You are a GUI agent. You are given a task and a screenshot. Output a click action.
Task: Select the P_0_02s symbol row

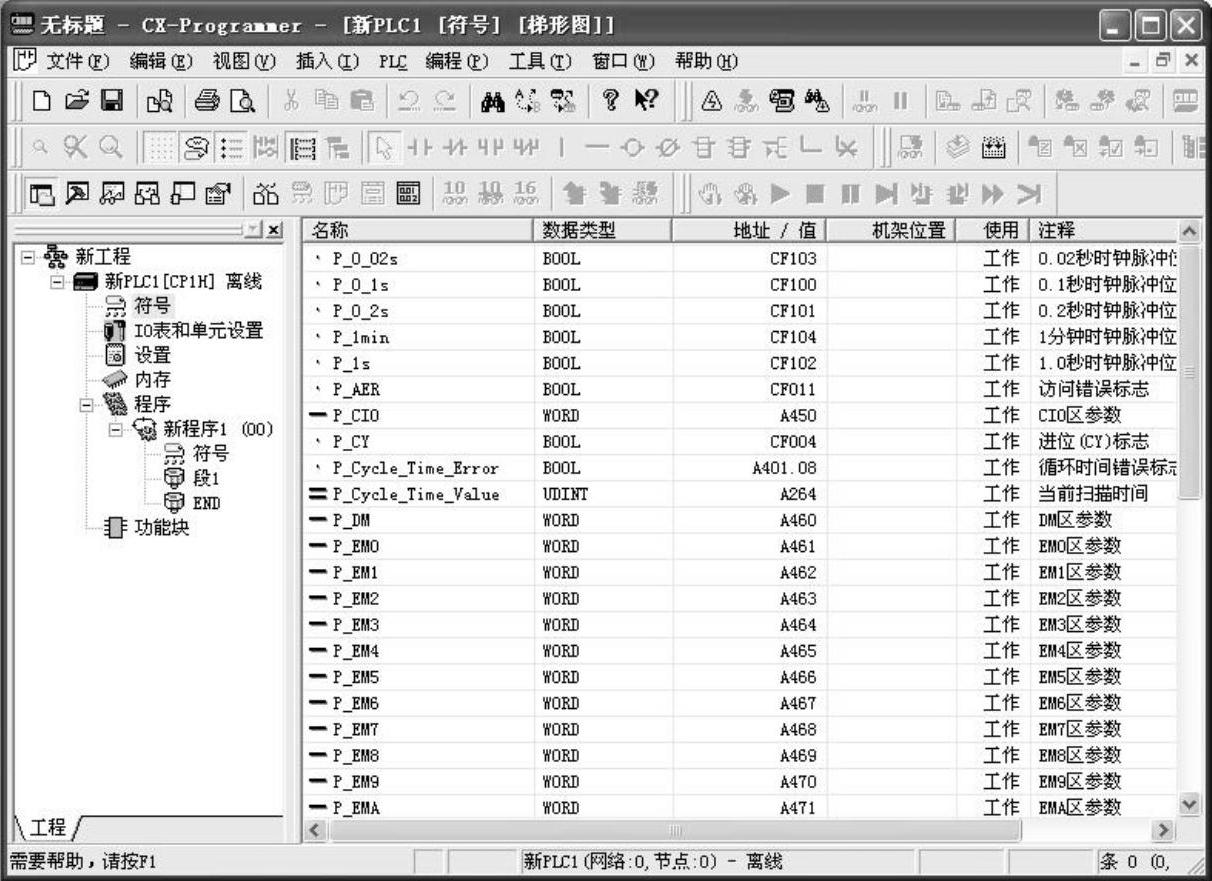740,259
